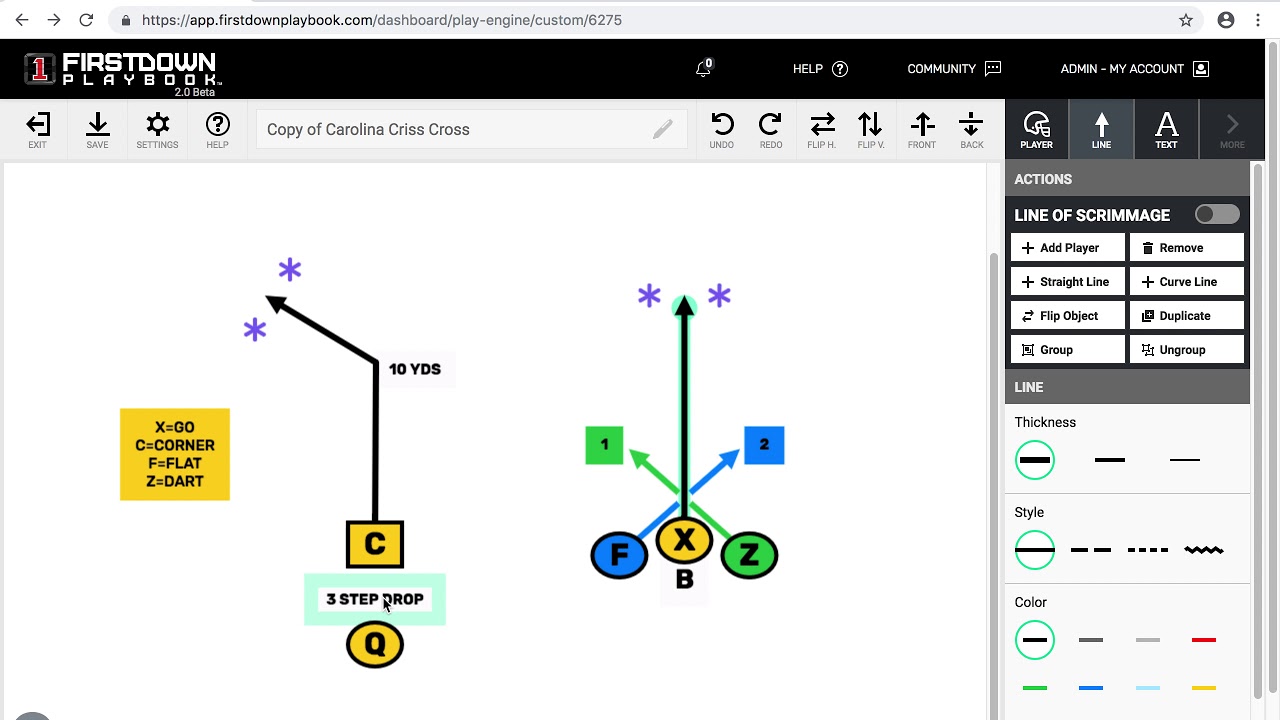Viewport: 1280px width, 720px height.
Task: Pick the green line color
Action: click(1035, 688)
